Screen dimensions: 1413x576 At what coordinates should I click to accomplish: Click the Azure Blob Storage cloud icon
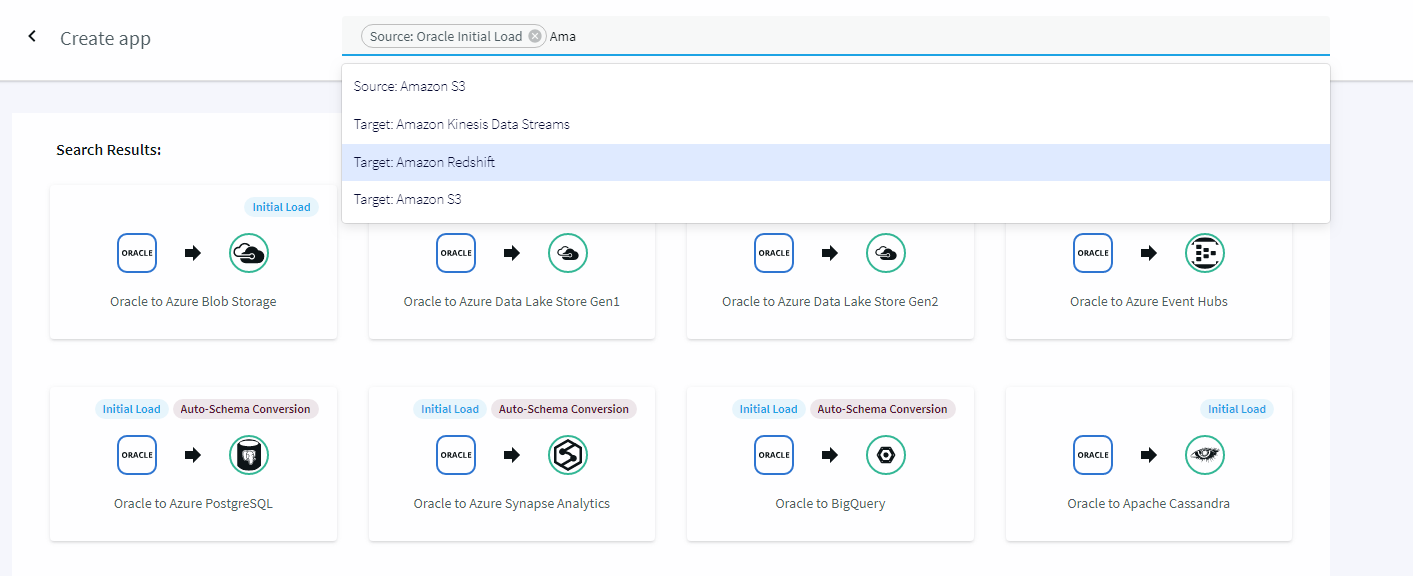point(249,253)
